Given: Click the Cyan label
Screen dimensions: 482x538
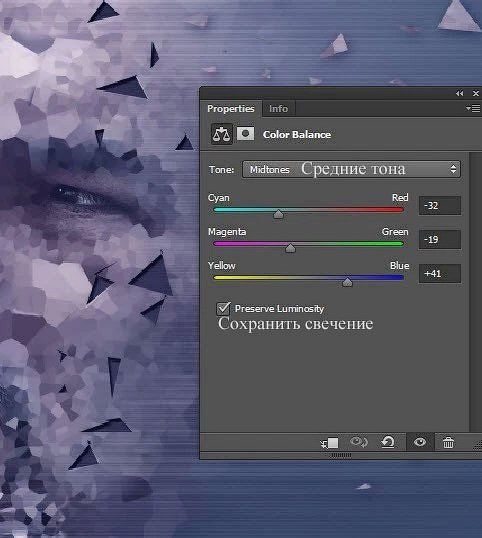Looking at the screenshot, I should pyautogui.click(x=219, y=198).
